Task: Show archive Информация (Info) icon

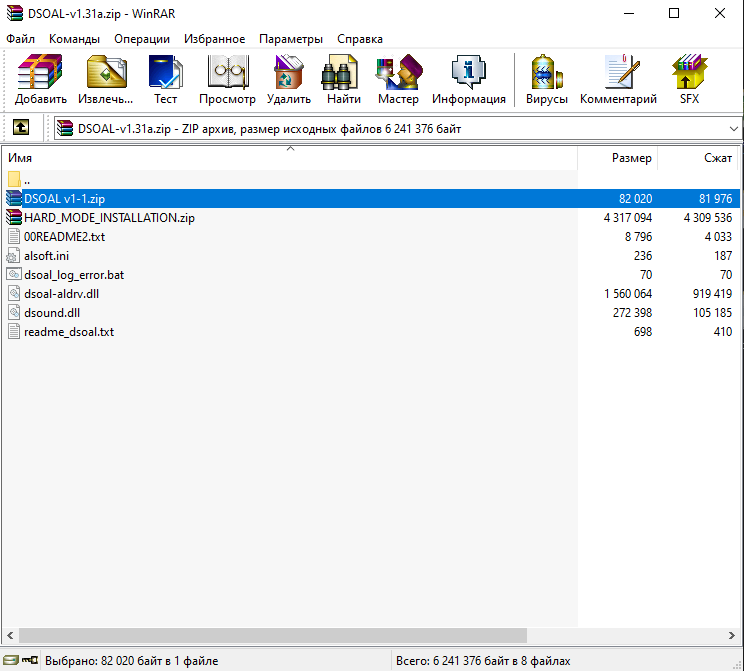Action: (x=468, y=80)
